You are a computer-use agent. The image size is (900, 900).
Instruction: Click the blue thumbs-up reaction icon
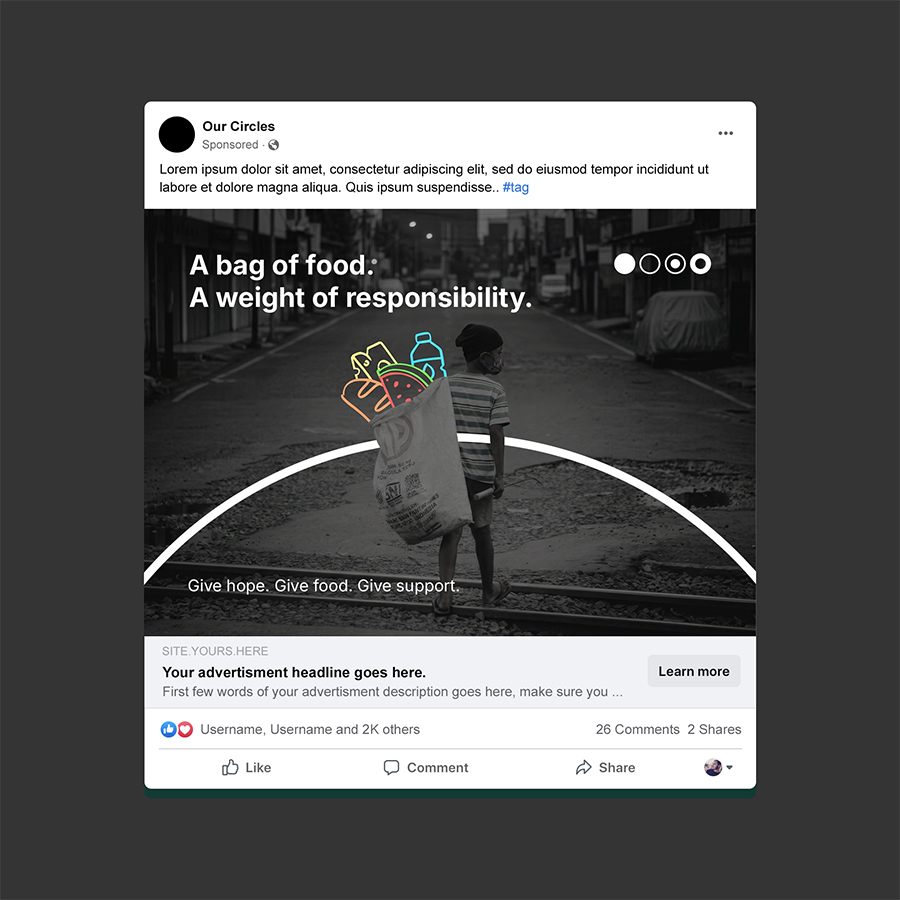[169, 729]
